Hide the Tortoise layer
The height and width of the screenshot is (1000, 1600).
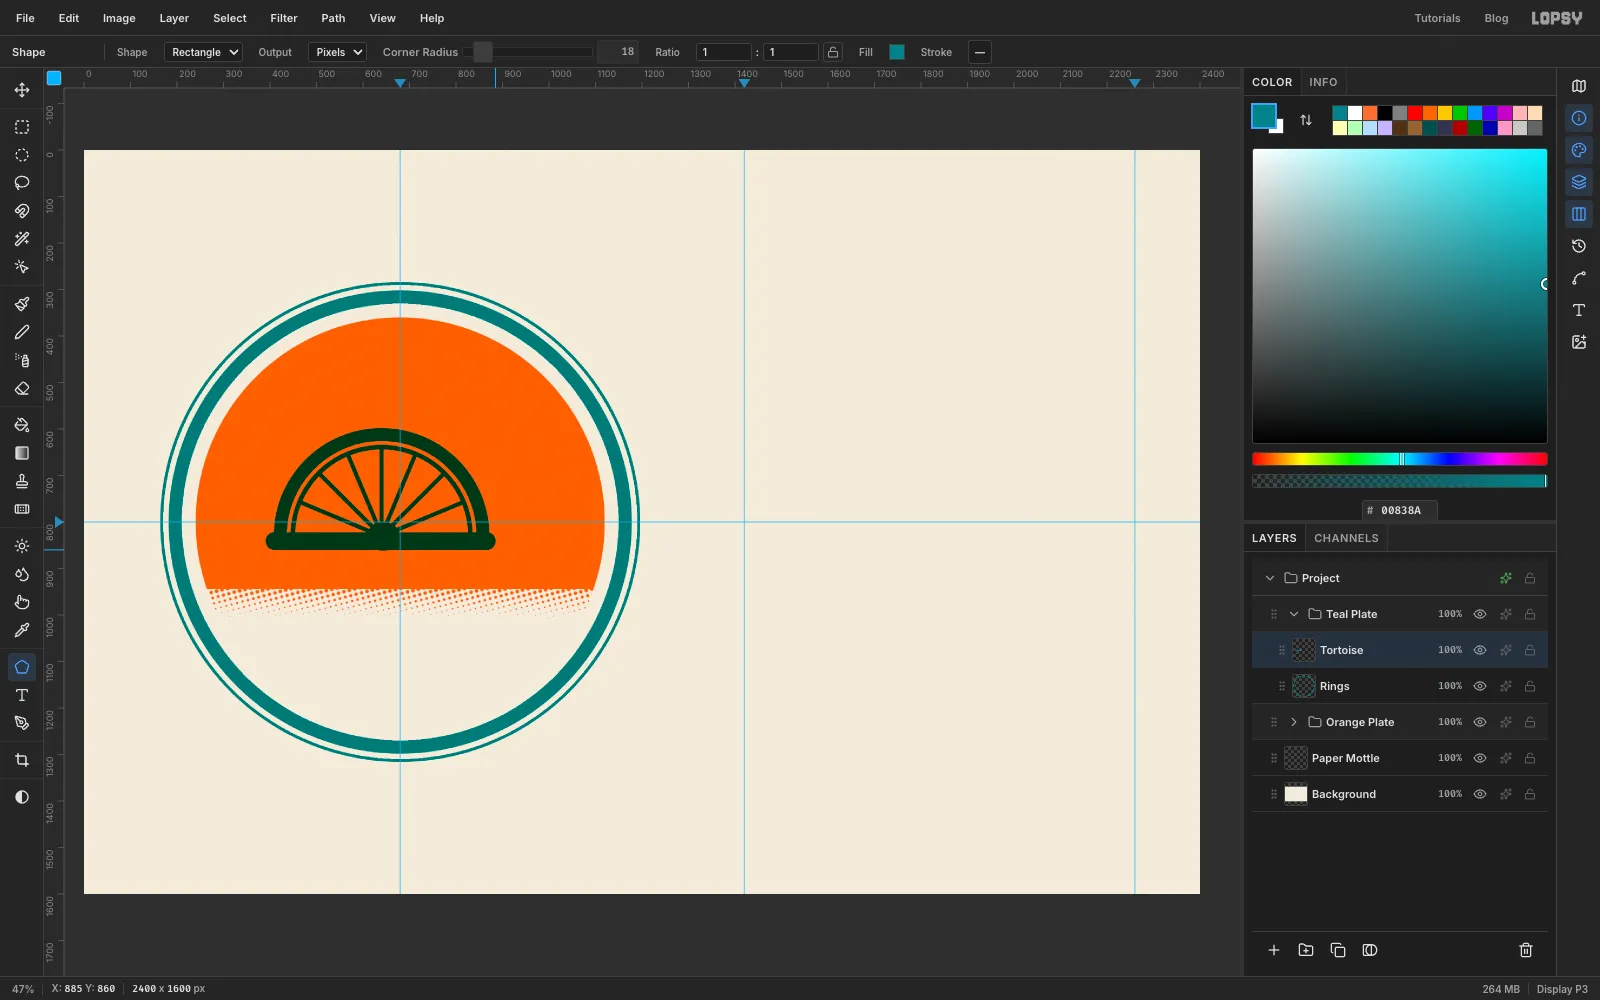click(1480, 650)
